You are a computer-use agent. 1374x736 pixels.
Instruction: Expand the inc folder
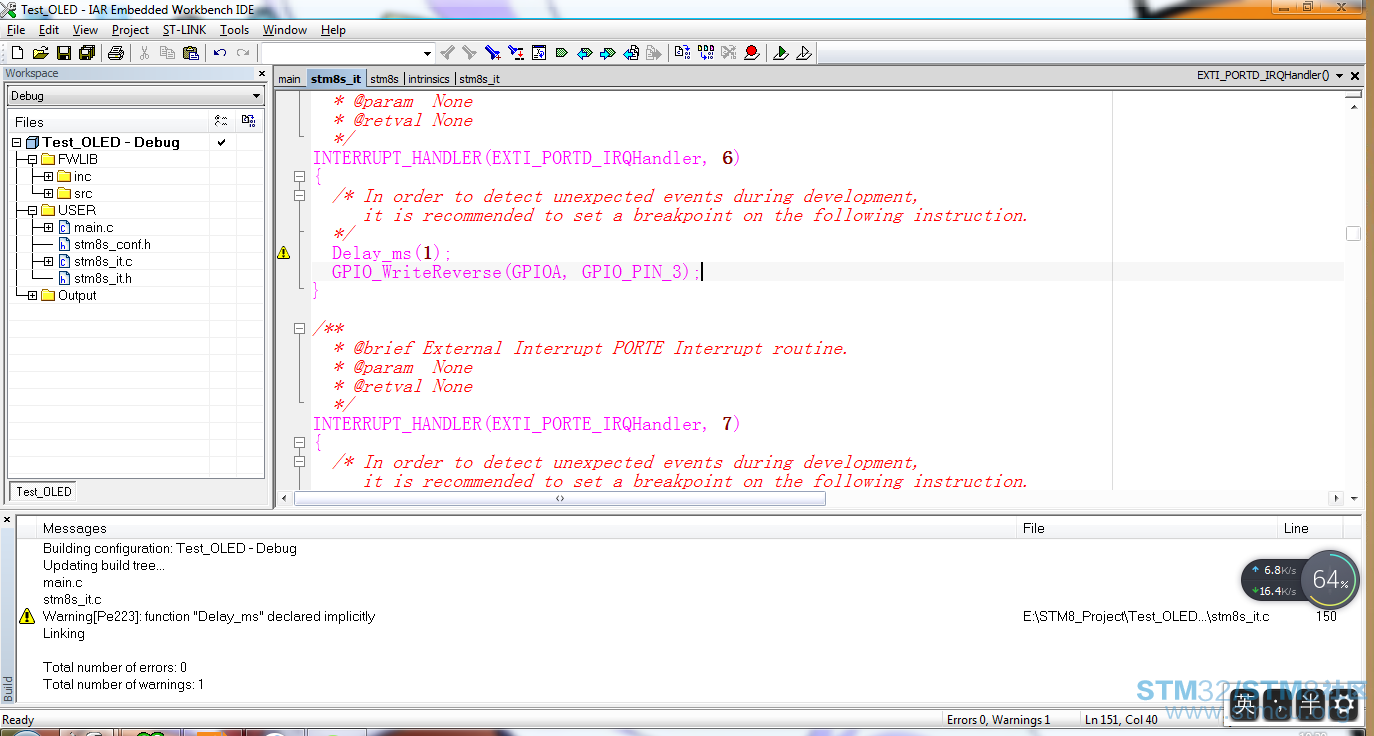(x=48, y=177)
